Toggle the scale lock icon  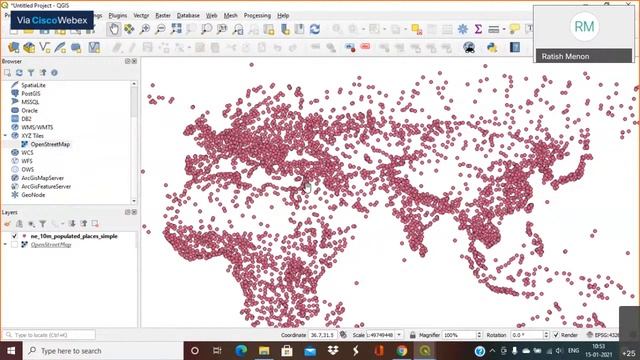click(x=412, y=335)
